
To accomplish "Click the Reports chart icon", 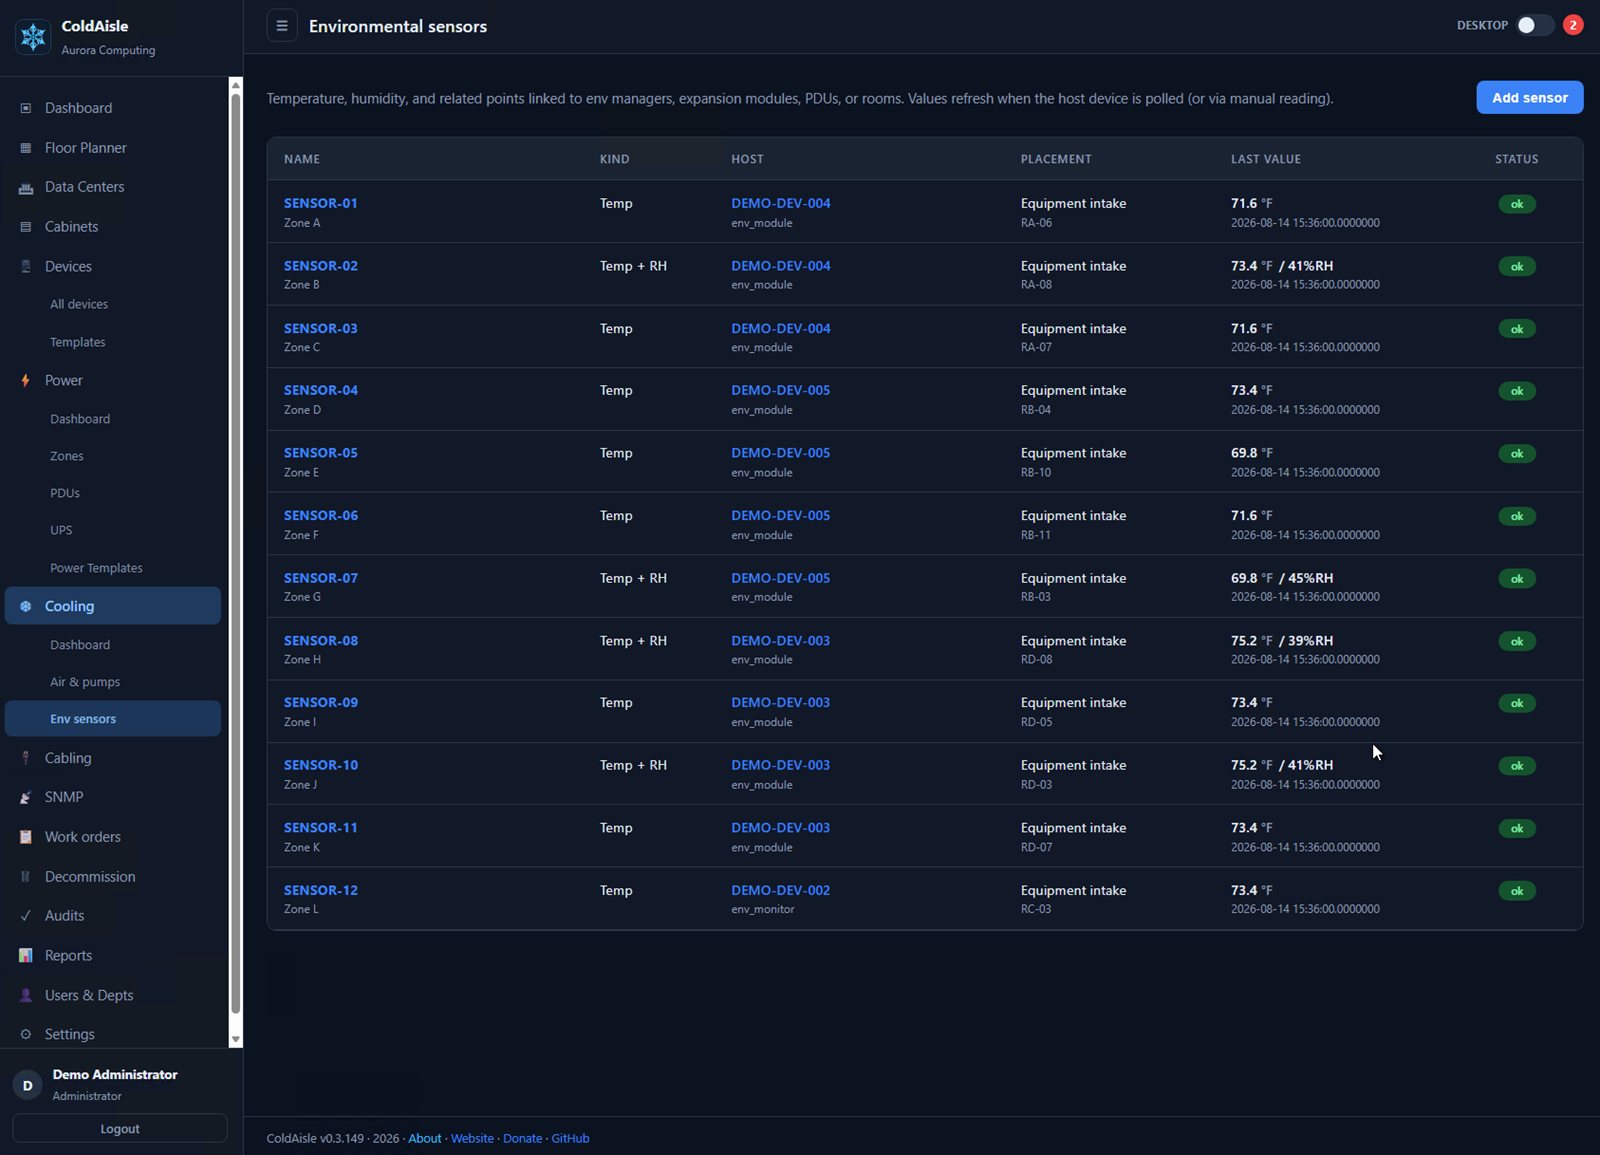I will coord(26,956).
